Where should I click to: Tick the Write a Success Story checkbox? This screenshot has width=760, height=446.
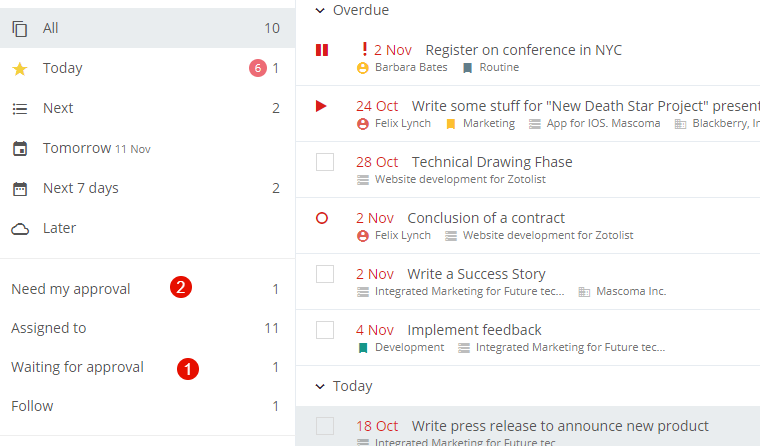click(325, 274)
